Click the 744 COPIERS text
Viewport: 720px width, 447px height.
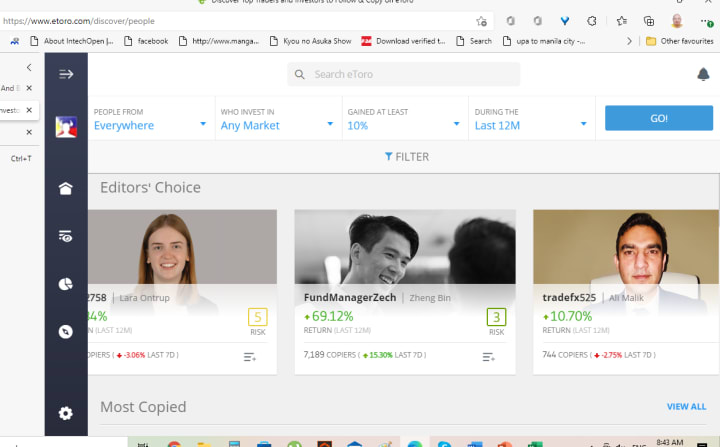coord(565,355)
